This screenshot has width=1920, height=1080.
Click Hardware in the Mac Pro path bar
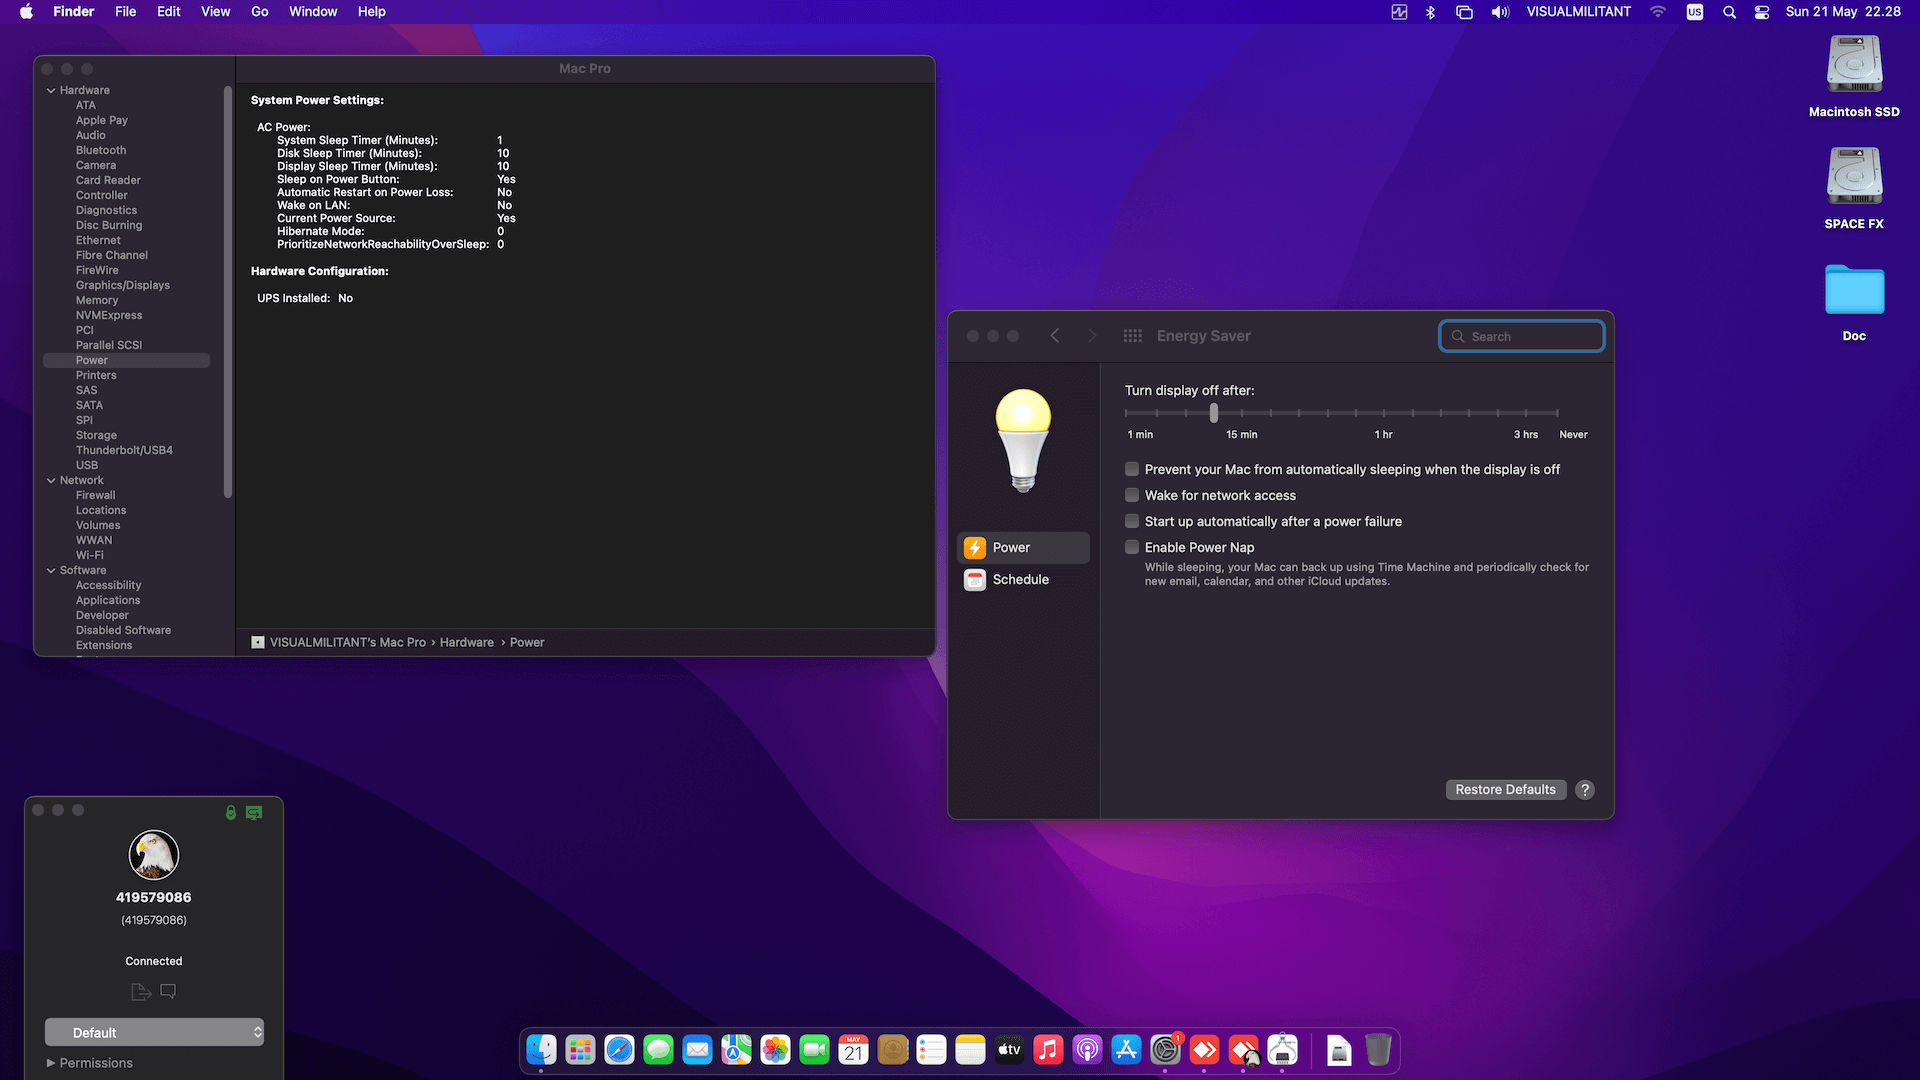coord(467,642)
